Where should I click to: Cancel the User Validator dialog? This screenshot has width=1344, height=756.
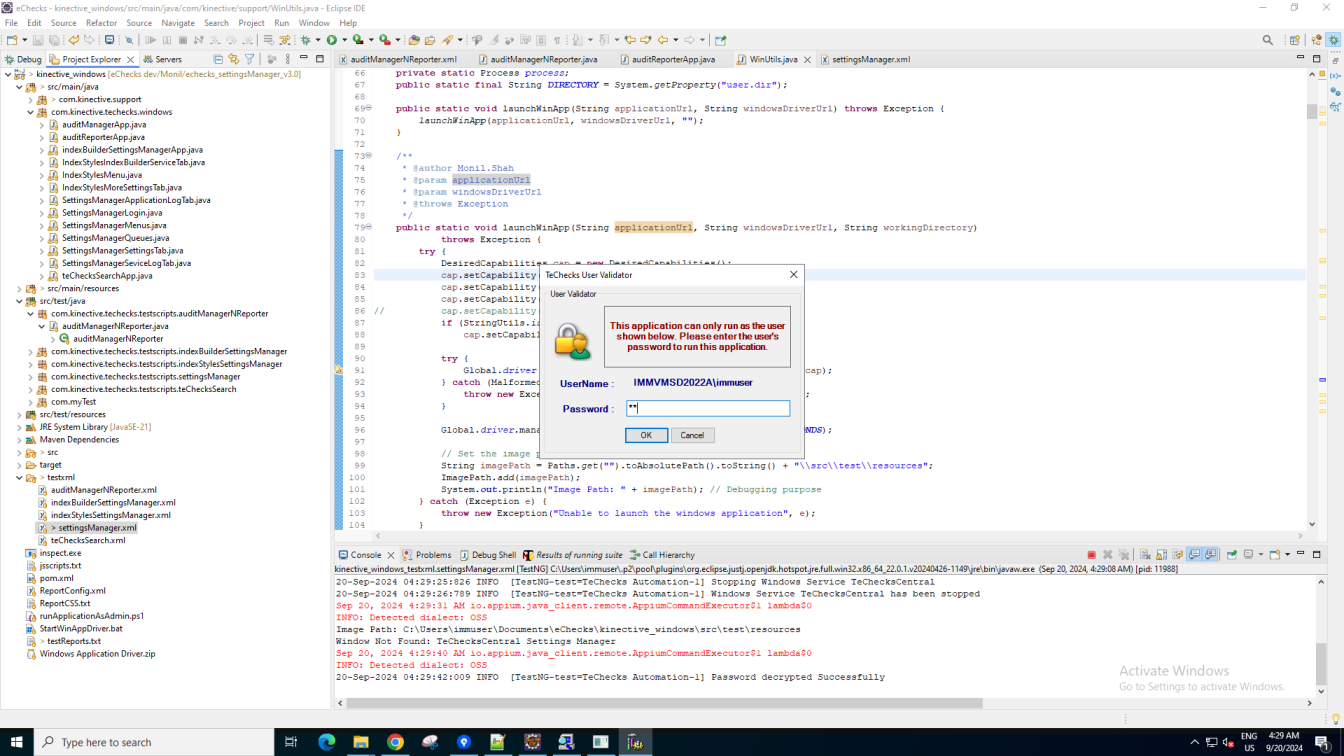point(692,435)
